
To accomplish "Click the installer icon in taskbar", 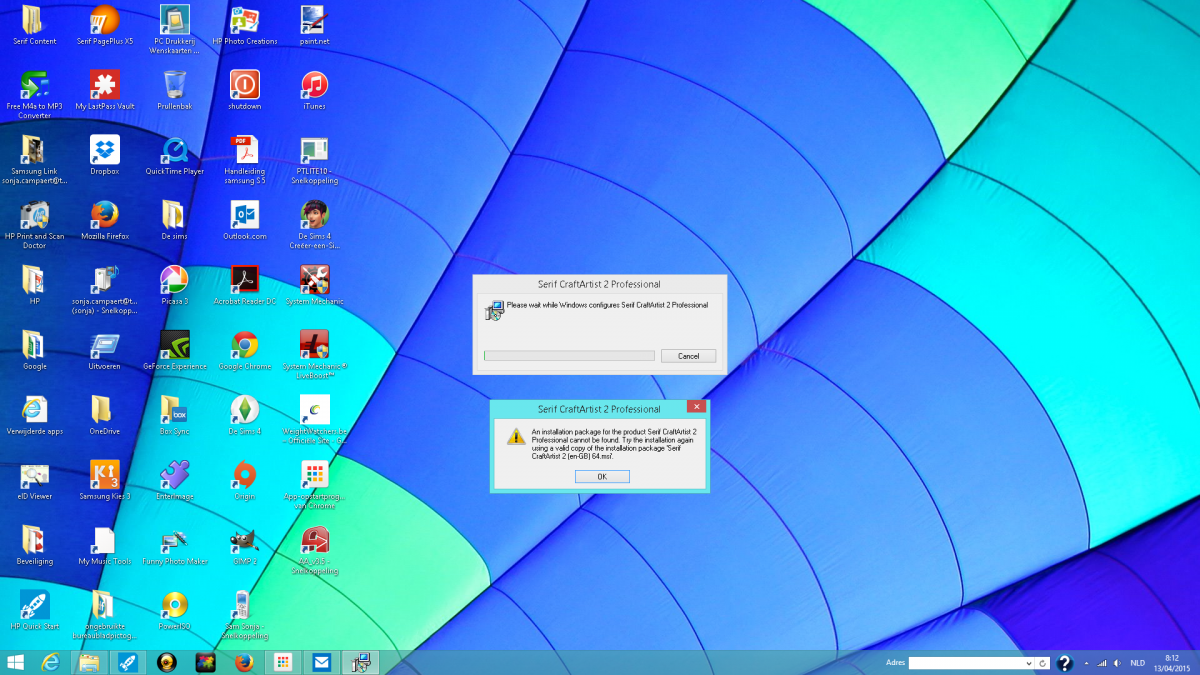I will point(359,662).
